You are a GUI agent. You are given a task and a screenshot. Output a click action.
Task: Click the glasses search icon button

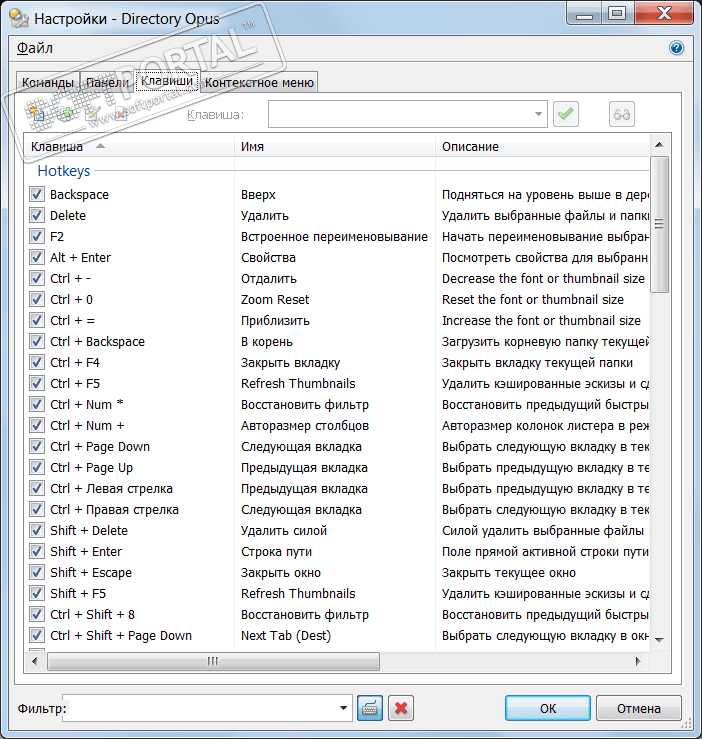[x=621, y=114]
